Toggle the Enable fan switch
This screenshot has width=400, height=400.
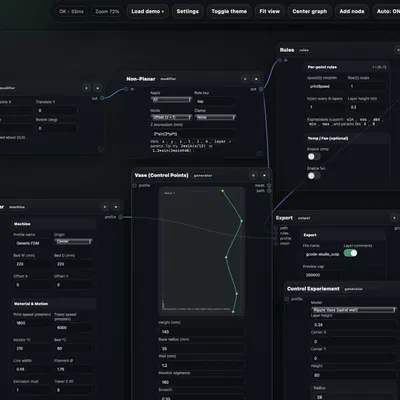314,176
